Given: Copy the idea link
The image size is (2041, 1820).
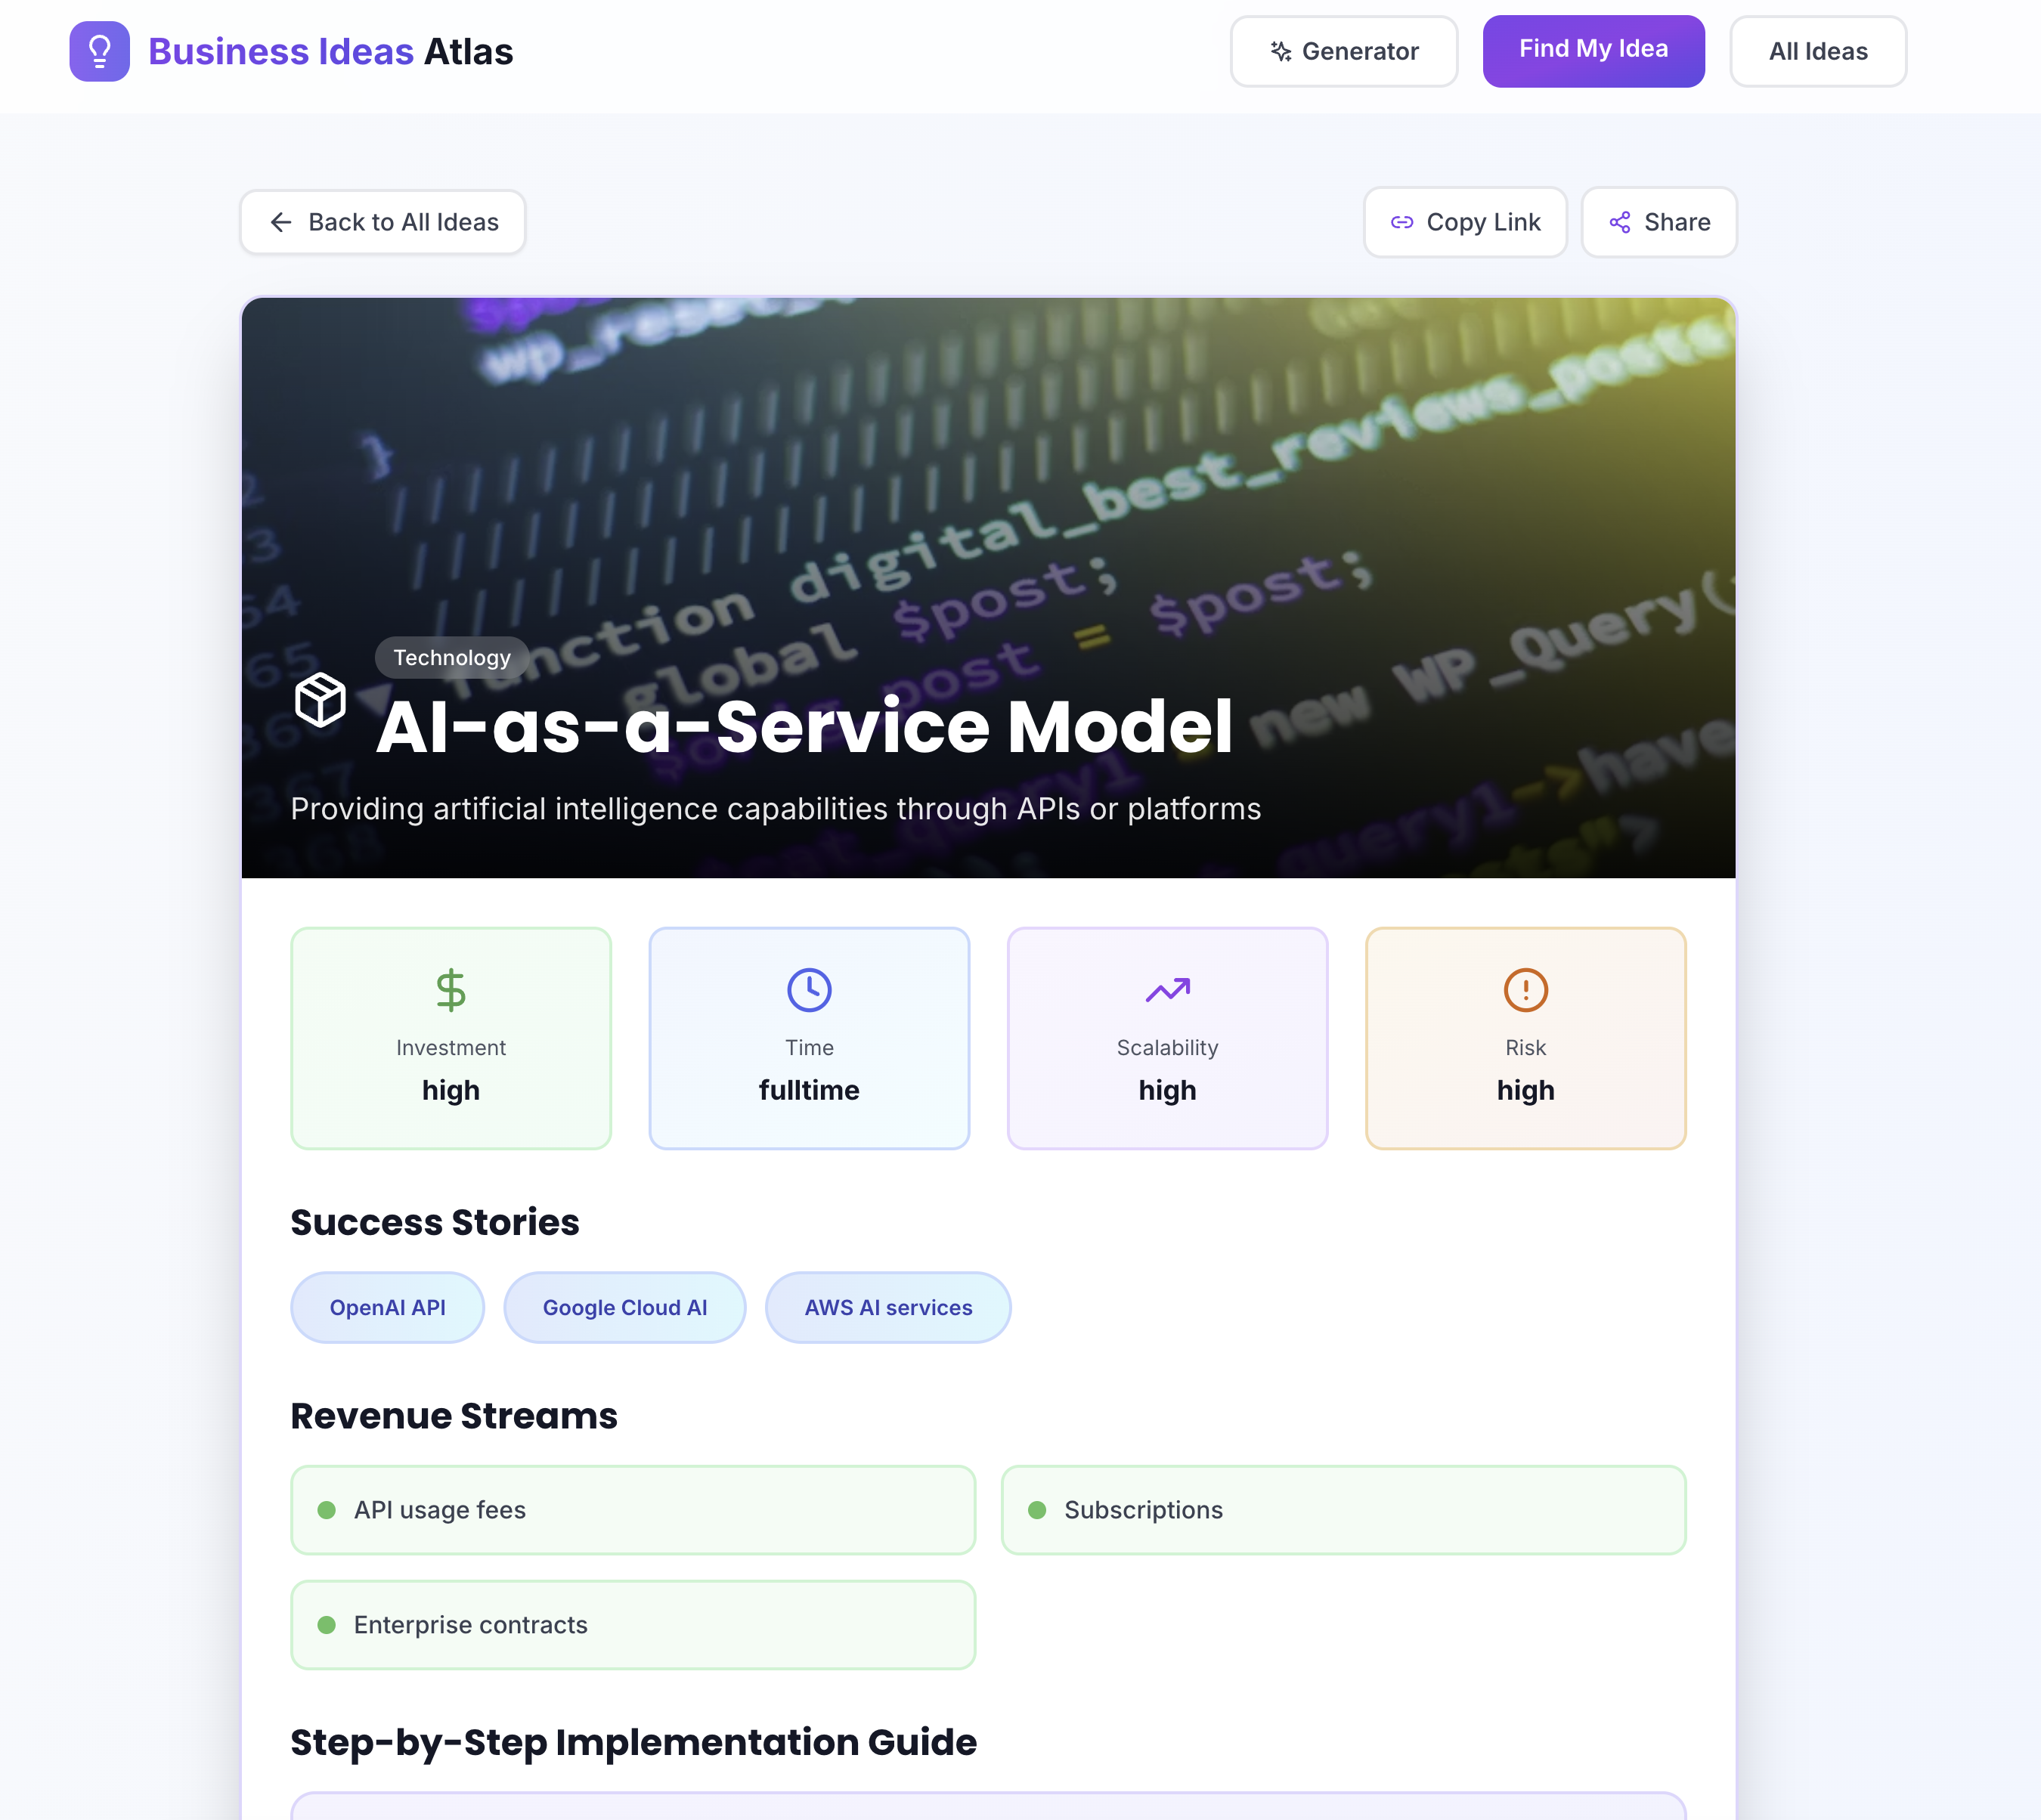Looking at the screenshot, I should tap(1464, 222).
